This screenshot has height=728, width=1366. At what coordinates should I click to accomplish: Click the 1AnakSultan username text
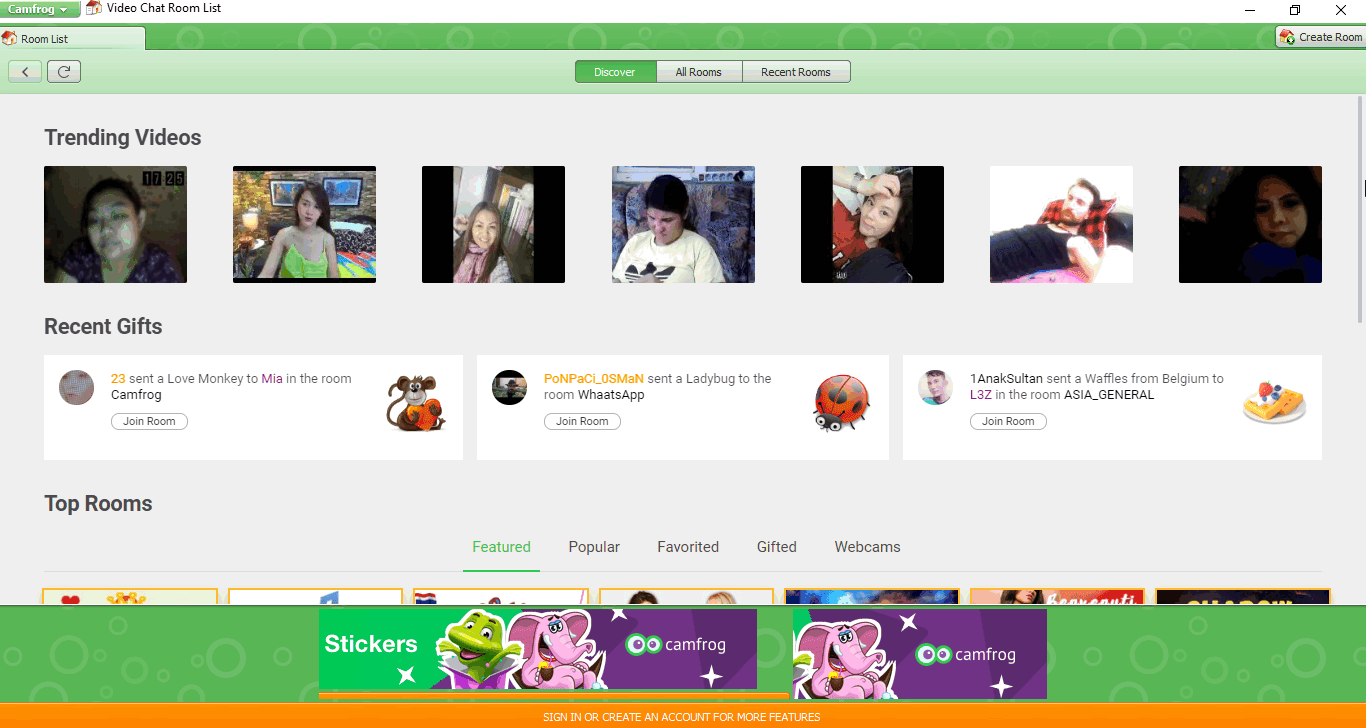point(1006,379)
